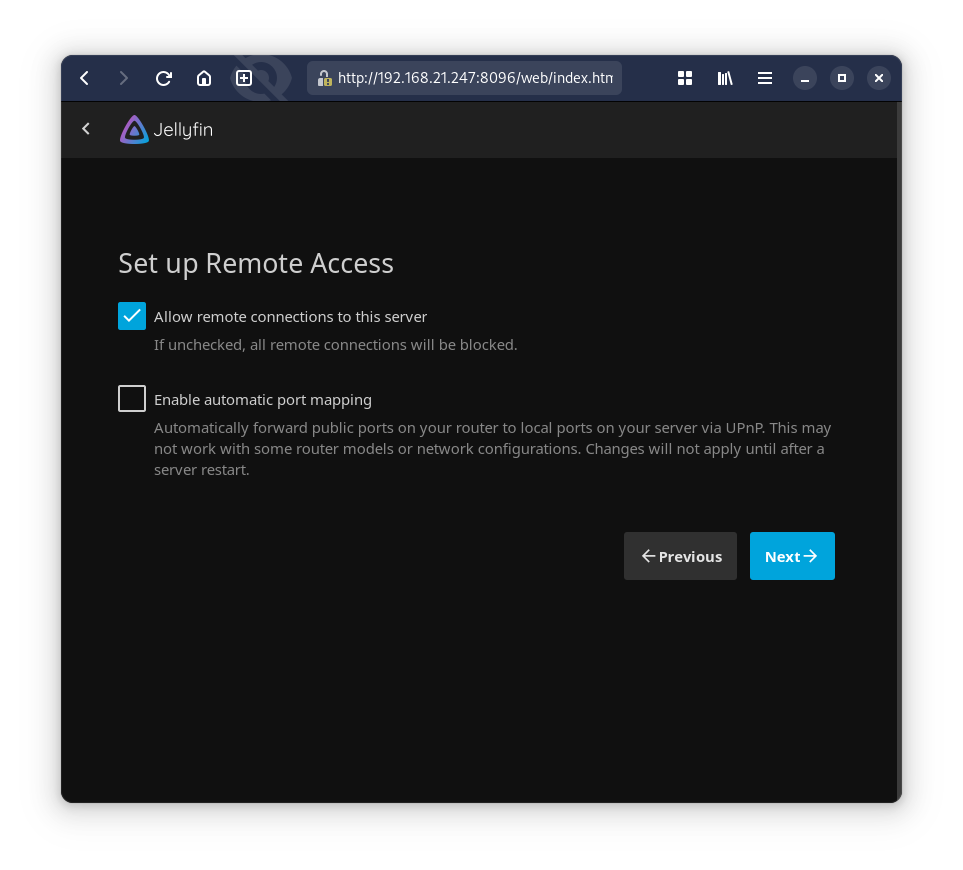Uncheck Allow remote connections to this server

tap(132, 316)
